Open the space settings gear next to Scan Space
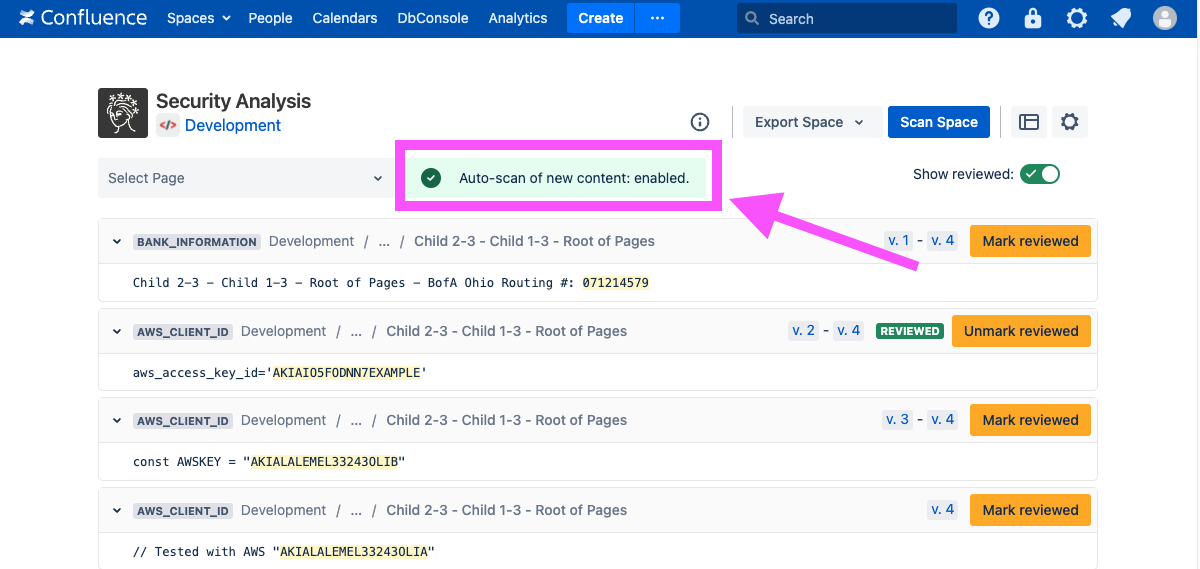1200x569 pixels. (x=1070, y=122)
